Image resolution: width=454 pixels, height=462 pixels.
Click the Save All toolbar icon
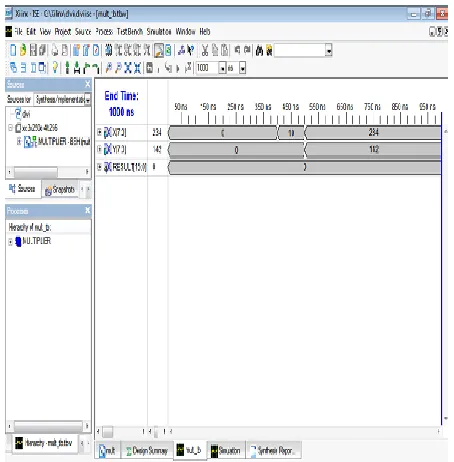(x=42, y=50)
